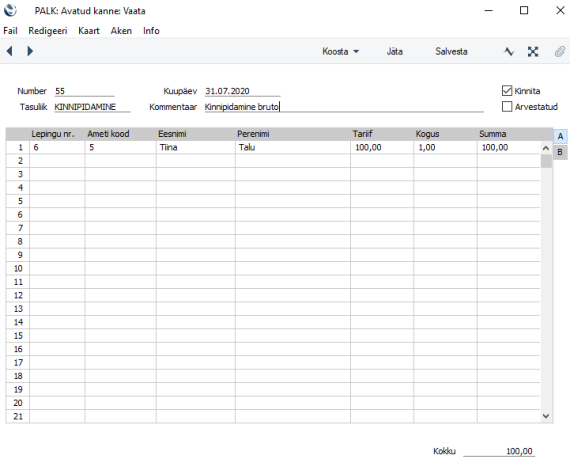Click the fullscreen expand arrows icon
570x459 pixels.
(533, 52)
